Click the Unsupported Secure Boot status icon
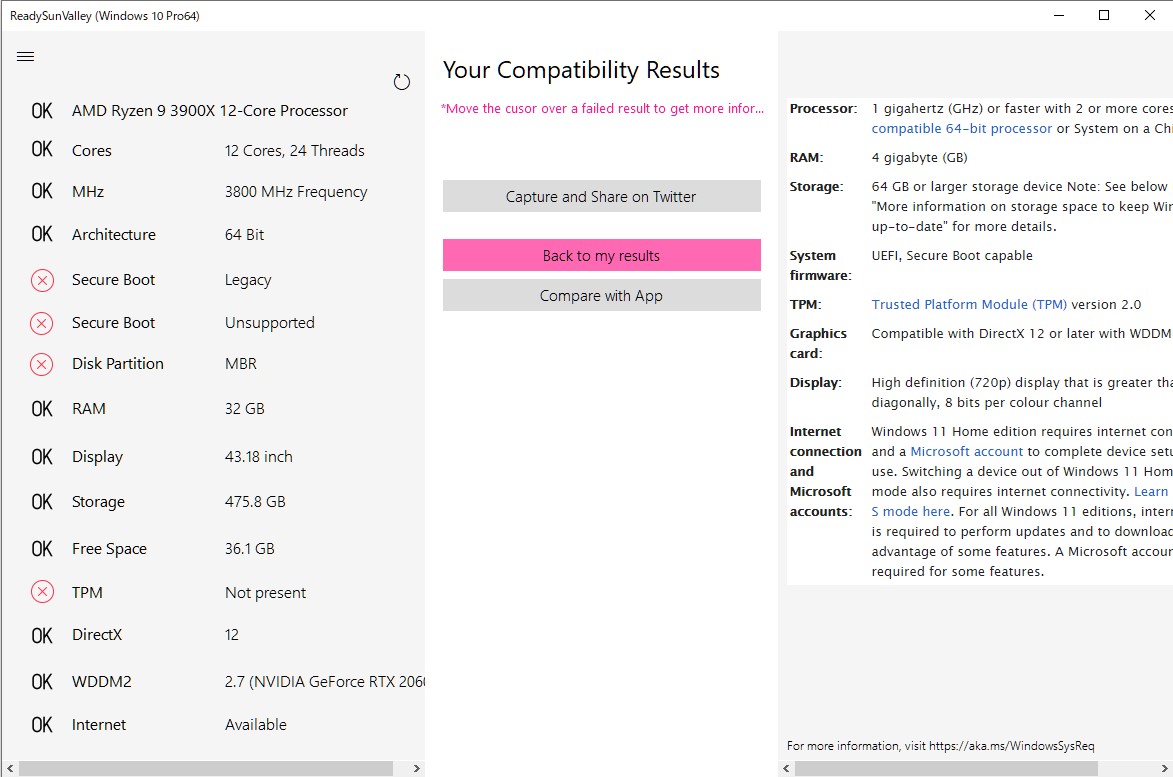The width and height of the screenshot is (1173, 777). (42, 323)
